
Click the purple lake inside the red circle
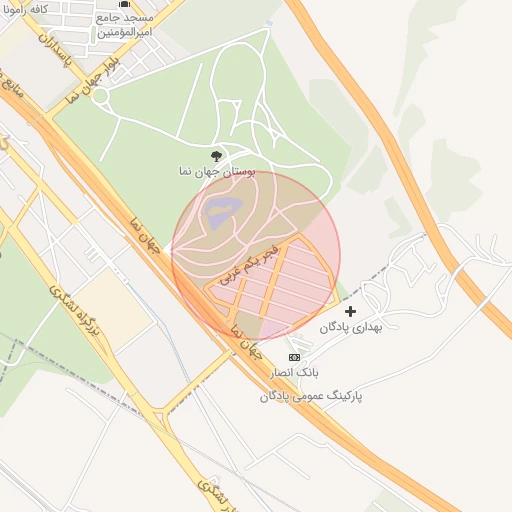[x=221, y=212]
